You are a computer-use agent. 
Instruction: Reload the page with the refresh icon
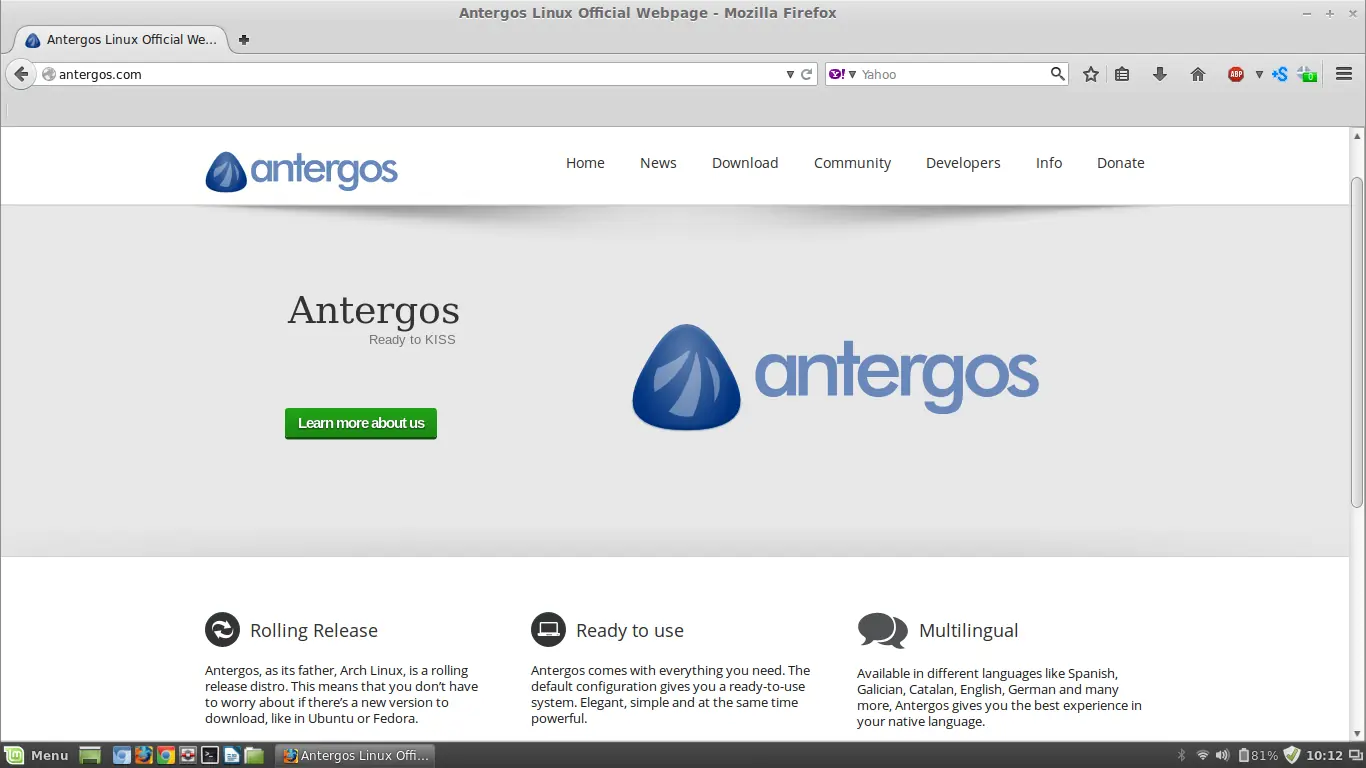click(x=807, y=74)
